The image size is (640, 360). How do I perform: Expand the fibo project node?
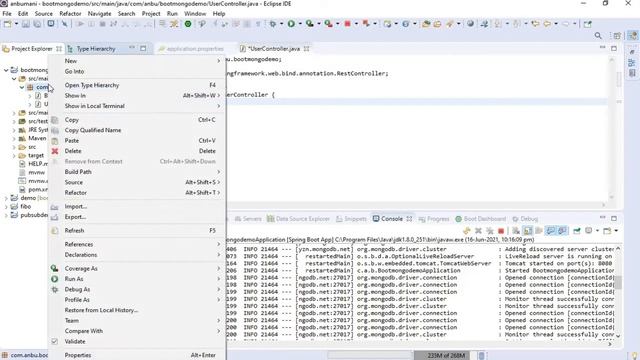click(x=6, y=207)
